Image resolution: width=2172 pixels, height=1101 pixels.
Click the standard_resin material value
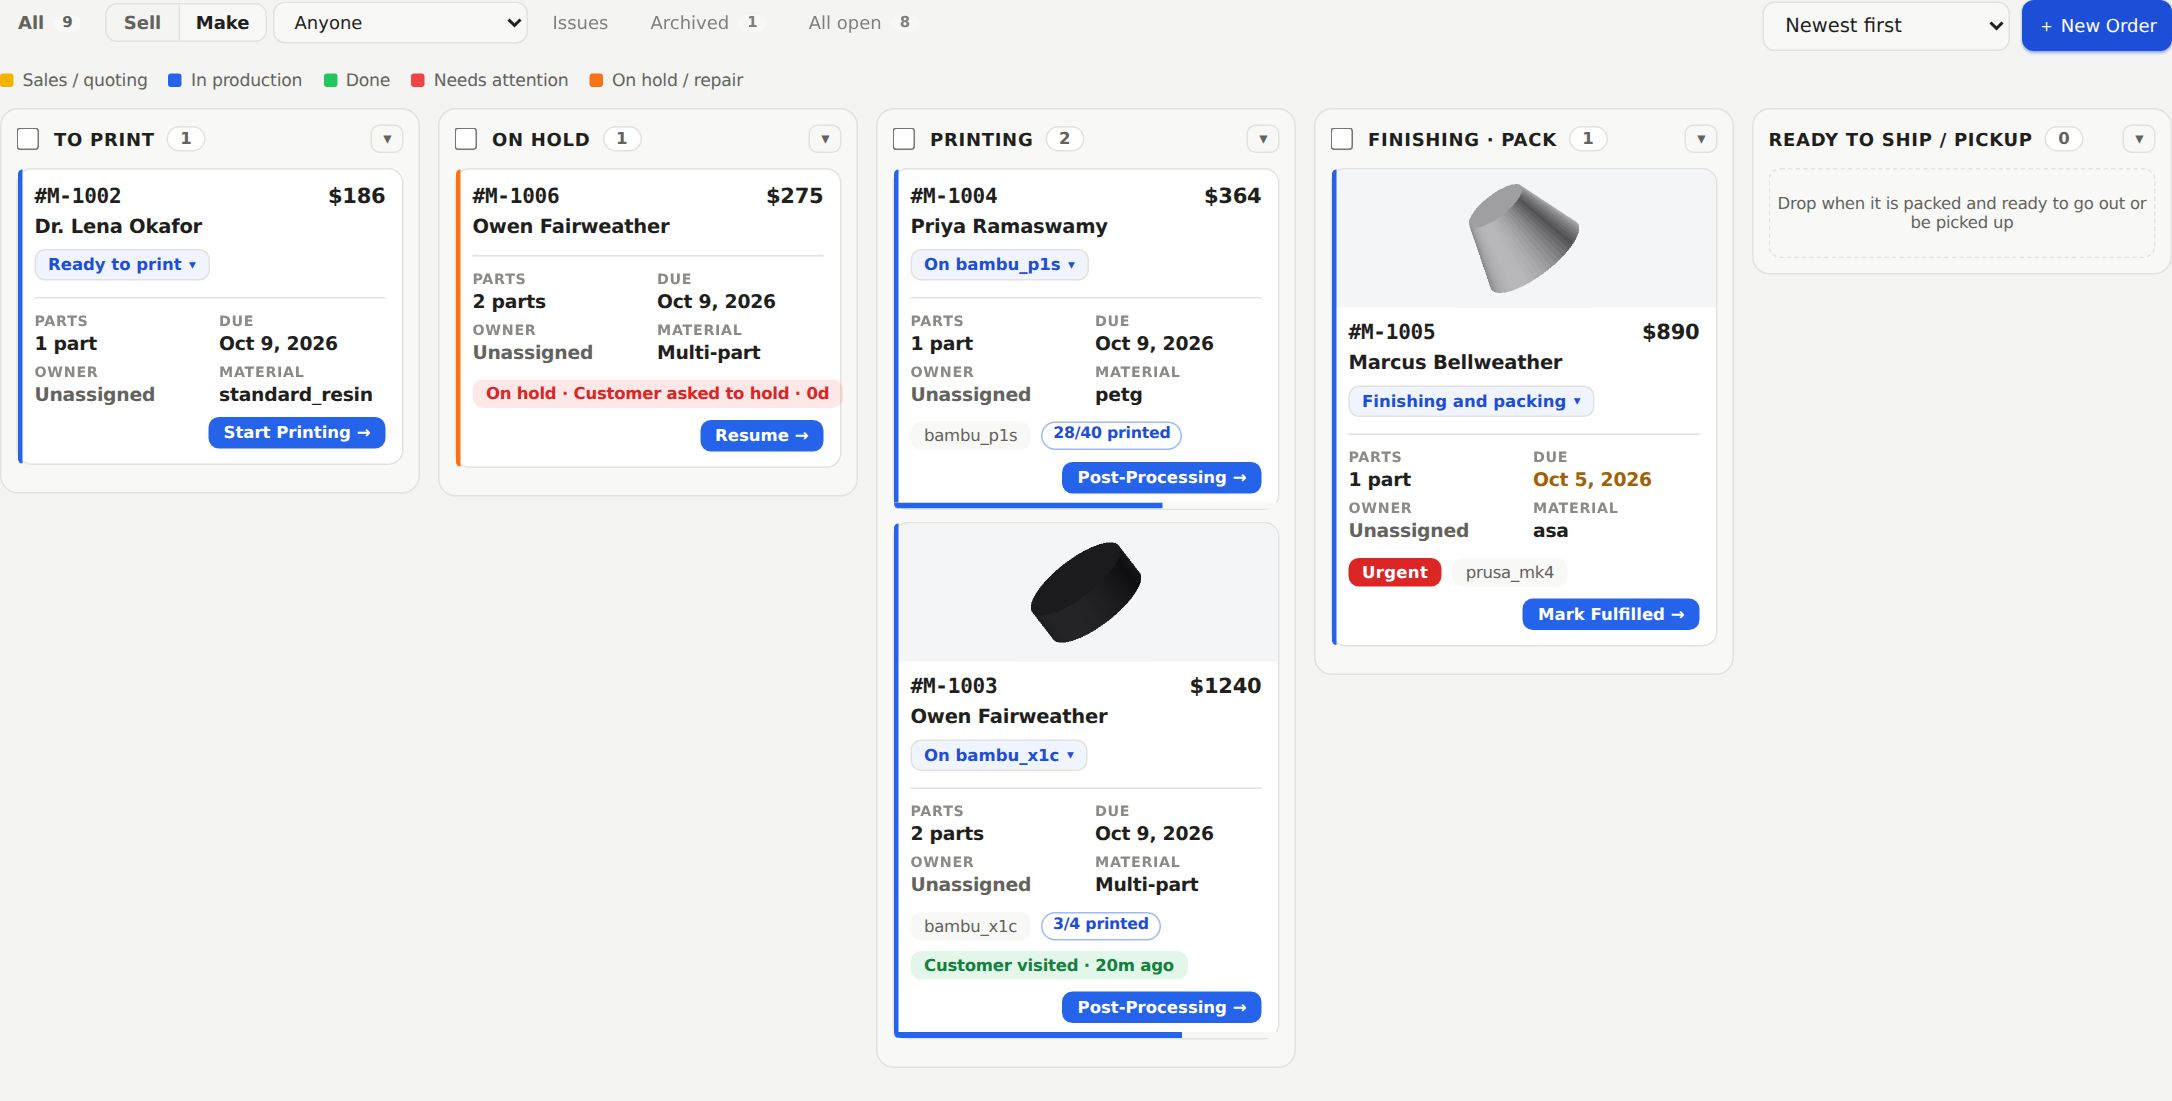click(296, 395)
